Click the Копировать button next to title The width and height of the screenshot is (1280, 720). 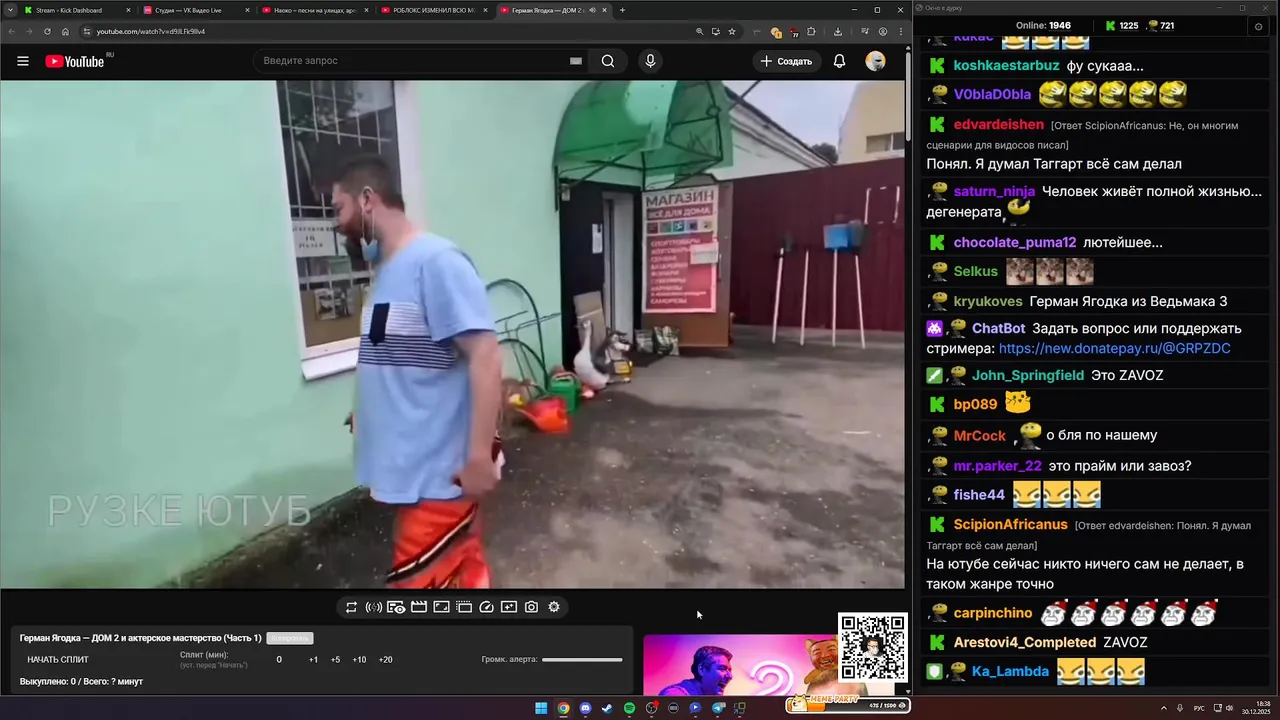point(290,638)
